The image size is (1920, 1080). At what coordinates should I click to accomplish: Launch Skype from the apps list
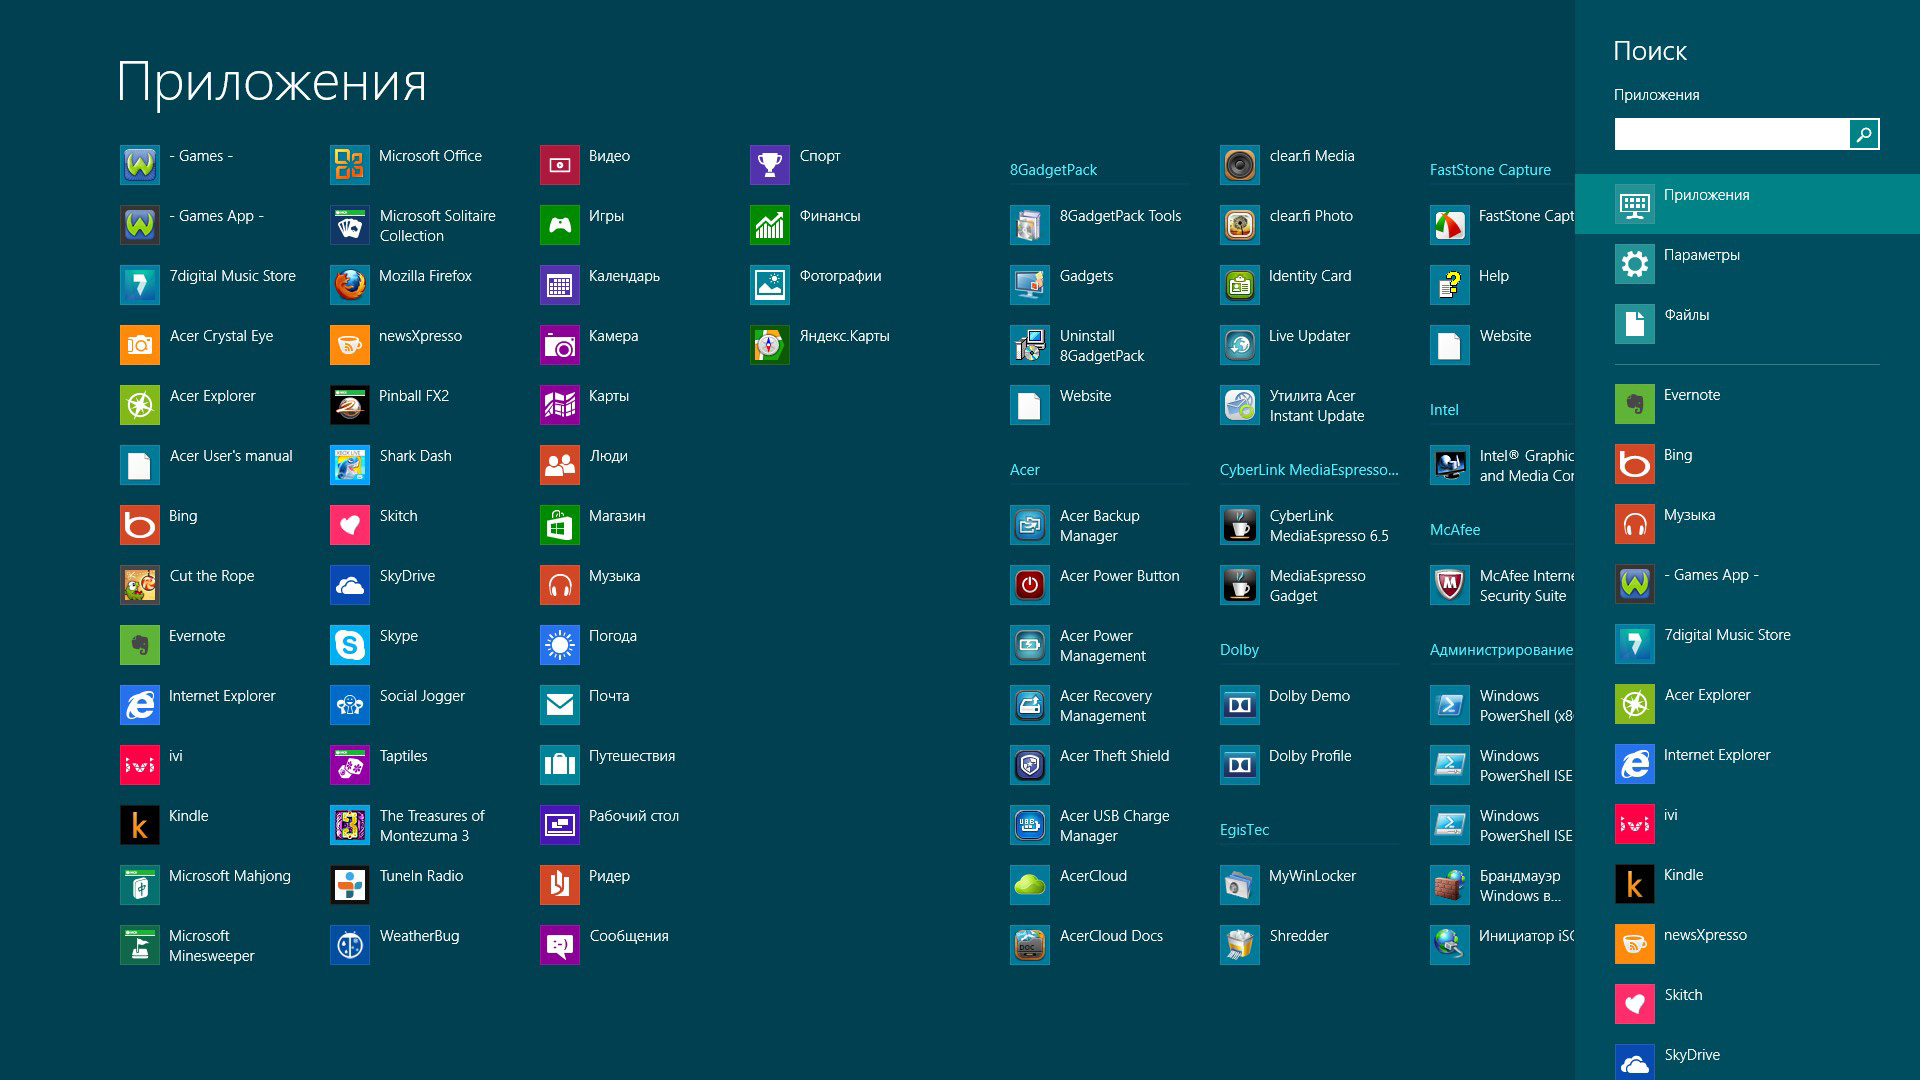click(x=349, y=645)
